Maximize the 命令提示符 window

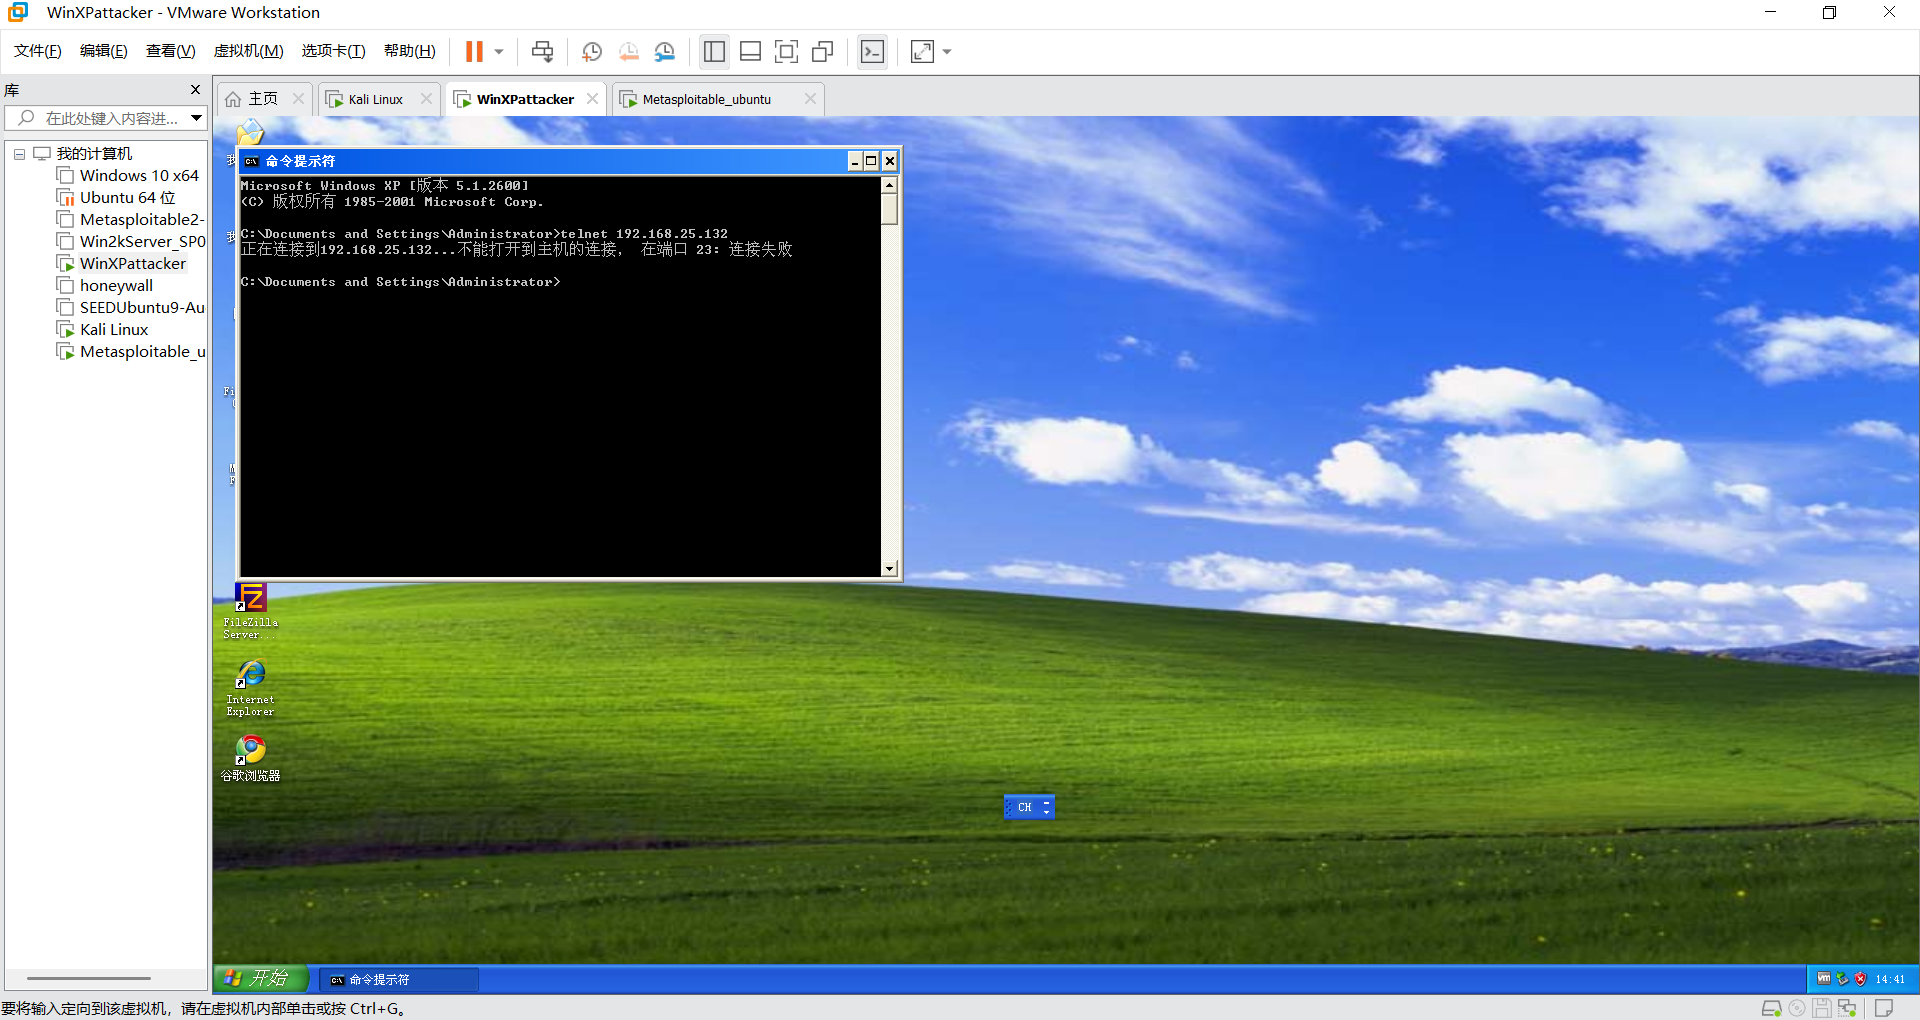click(x=871, y=161)
